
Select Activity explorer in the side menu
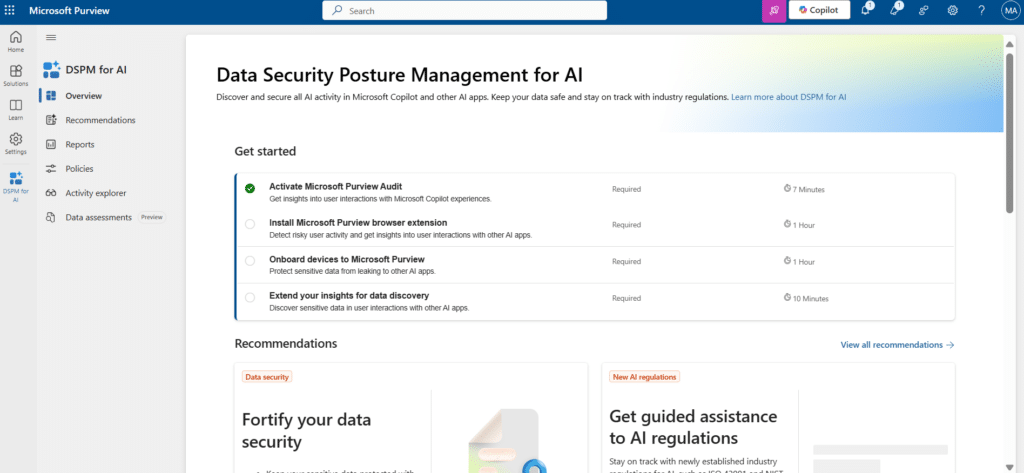[x=96, y=193]
